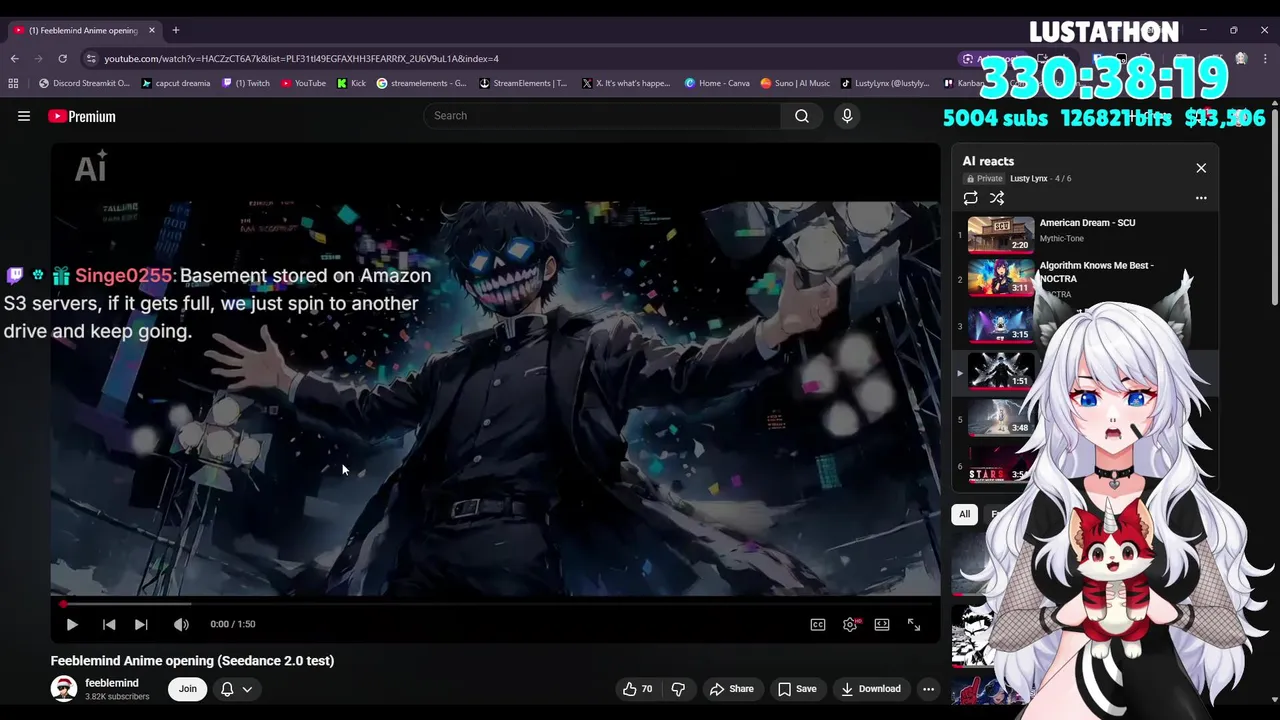Screen dimensions: 1280x720
Task: Open Suno AI Music bookmark
Action: pyautogui.click(x=795, y=83)
